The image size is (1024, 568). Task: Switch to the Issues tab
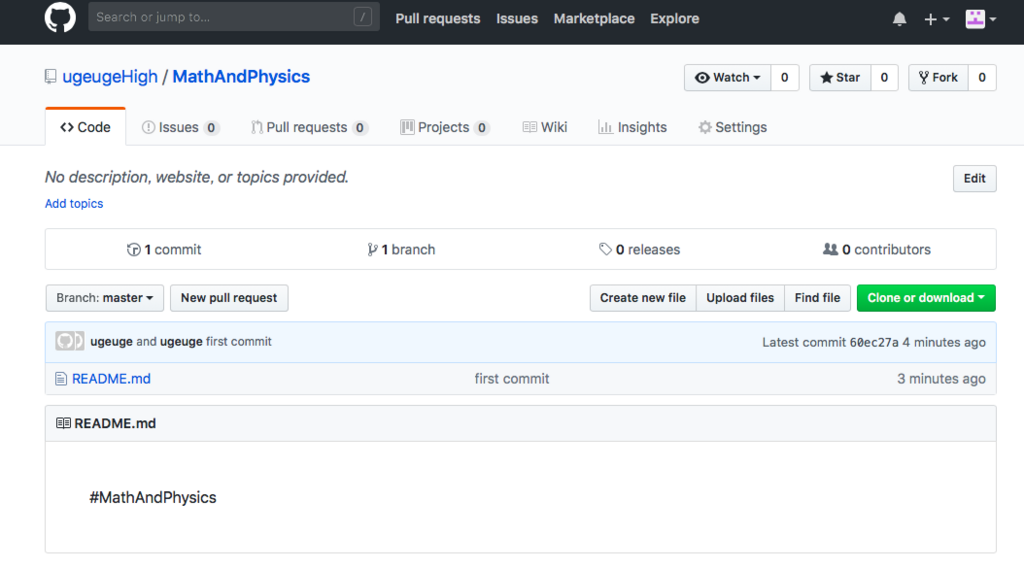point(180,127)
